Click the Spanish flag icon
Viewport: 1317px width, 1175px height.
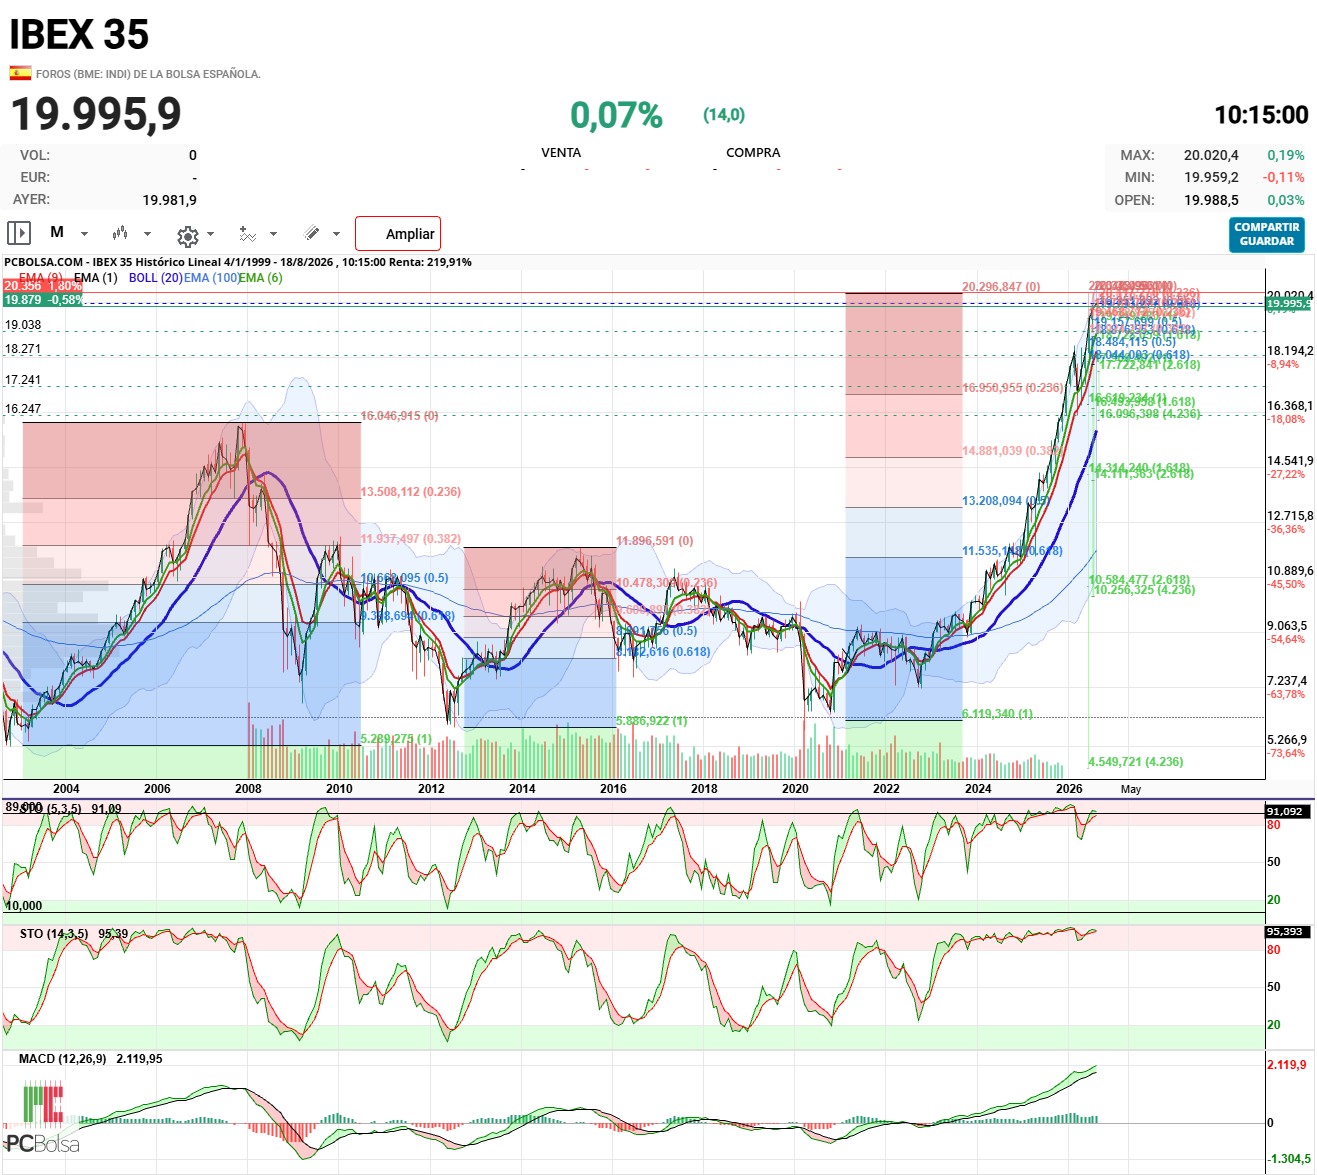(x=20, y=73)
